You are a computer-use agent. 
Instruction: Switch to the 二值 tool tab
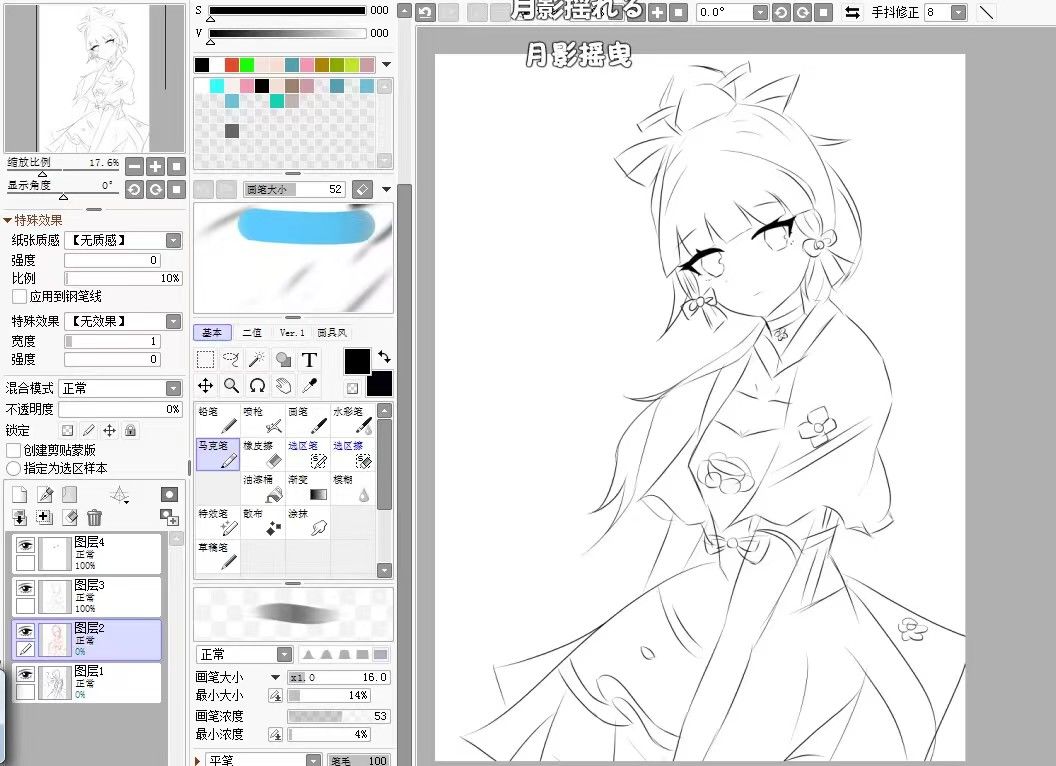click(x=252, y=333)
